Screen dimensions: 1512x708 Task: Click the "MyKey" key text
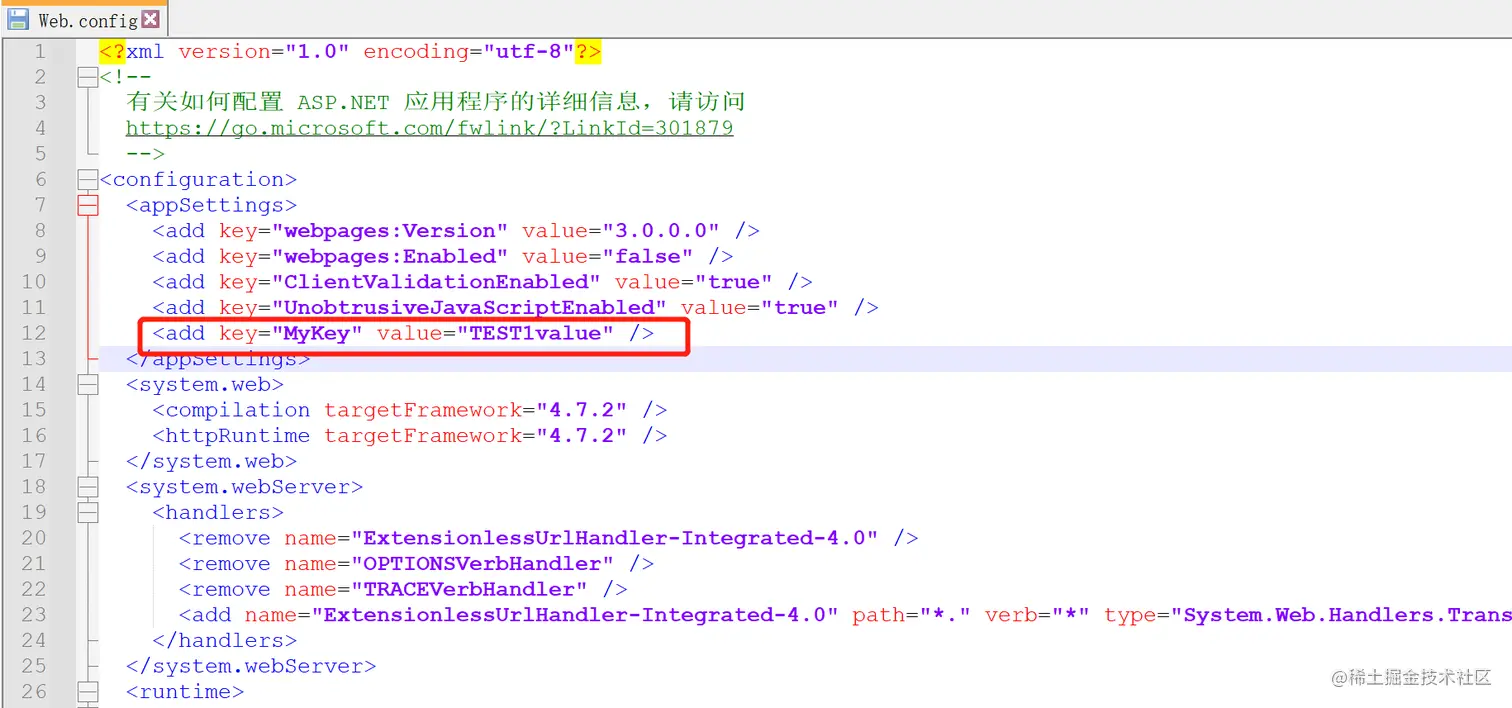click(x=317, y=333)
